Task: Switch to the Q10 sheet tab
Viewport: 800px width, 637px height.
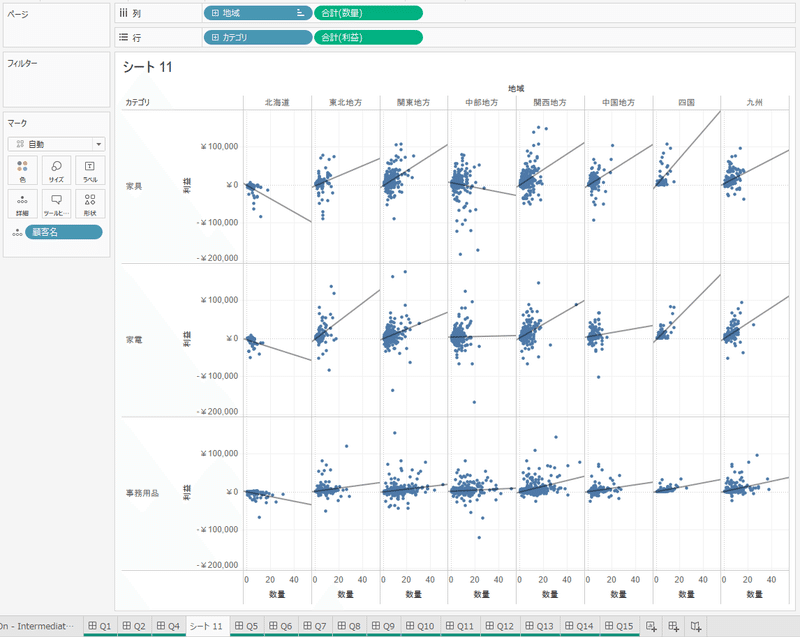Action: tap(420, 626)
